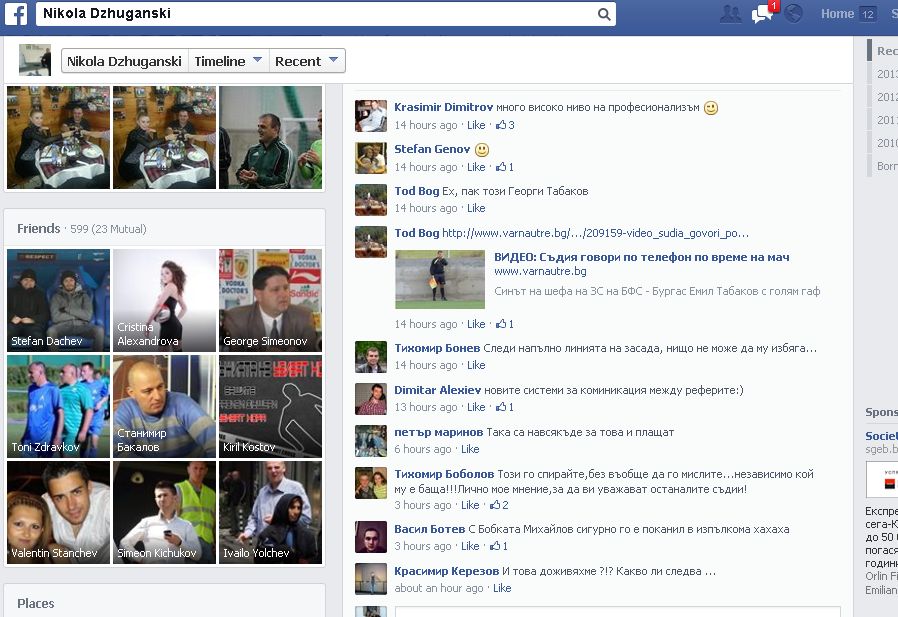Click Красимир Керезов's commenter avatar
Screen dimensions: 898x617
pyautogui.click(x=371, y=579)
